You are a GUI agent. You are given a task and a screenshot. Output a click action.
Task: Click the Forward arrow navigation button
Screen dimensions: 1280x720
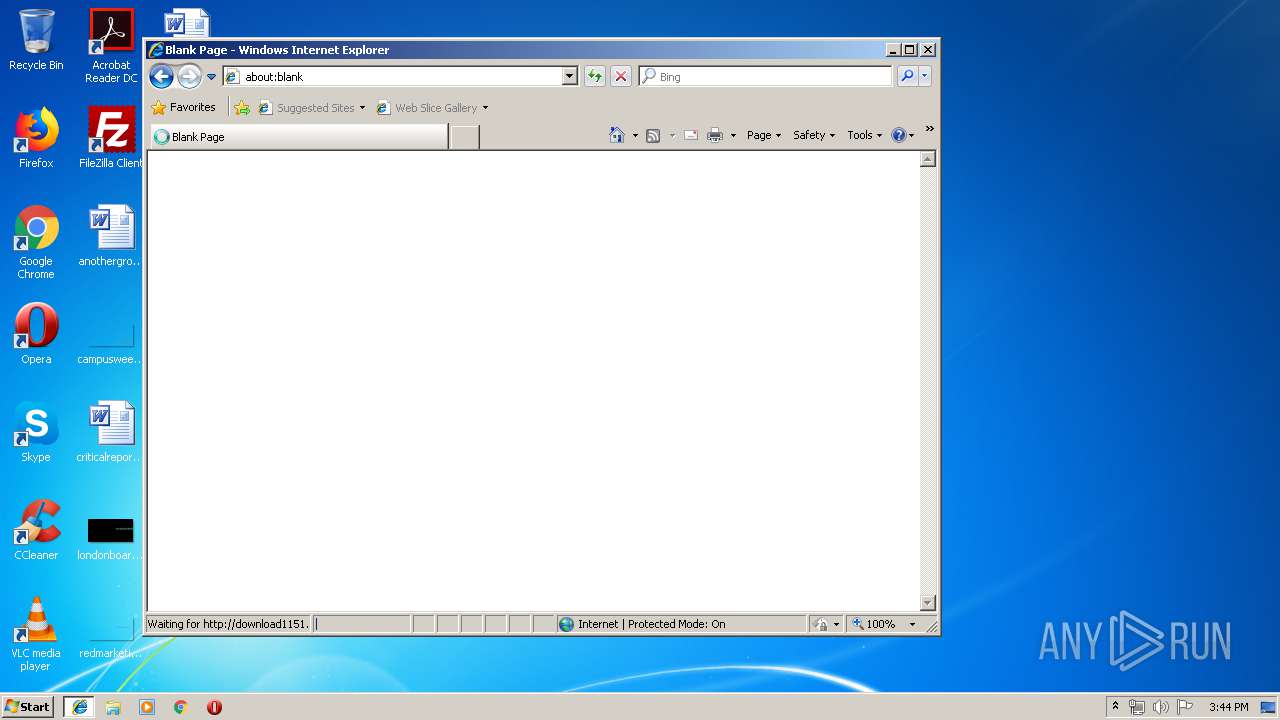pos(189,76)
